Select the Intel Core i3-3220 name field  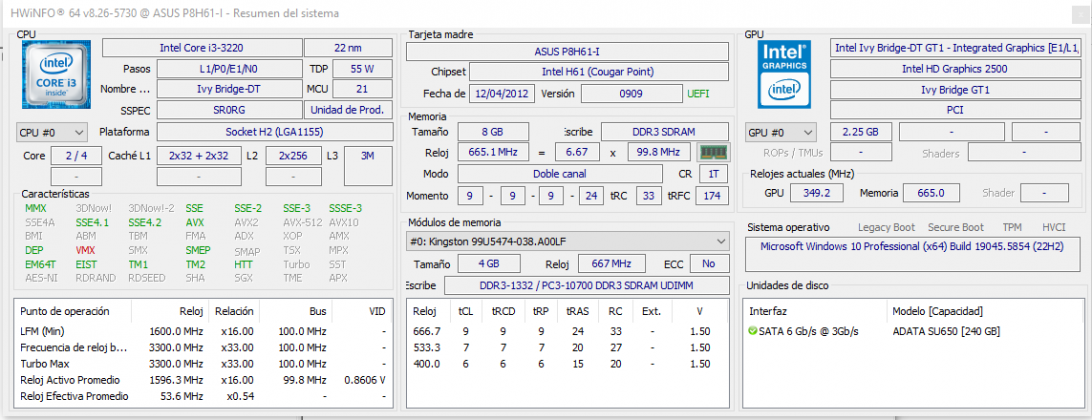(x=202, y=47)
